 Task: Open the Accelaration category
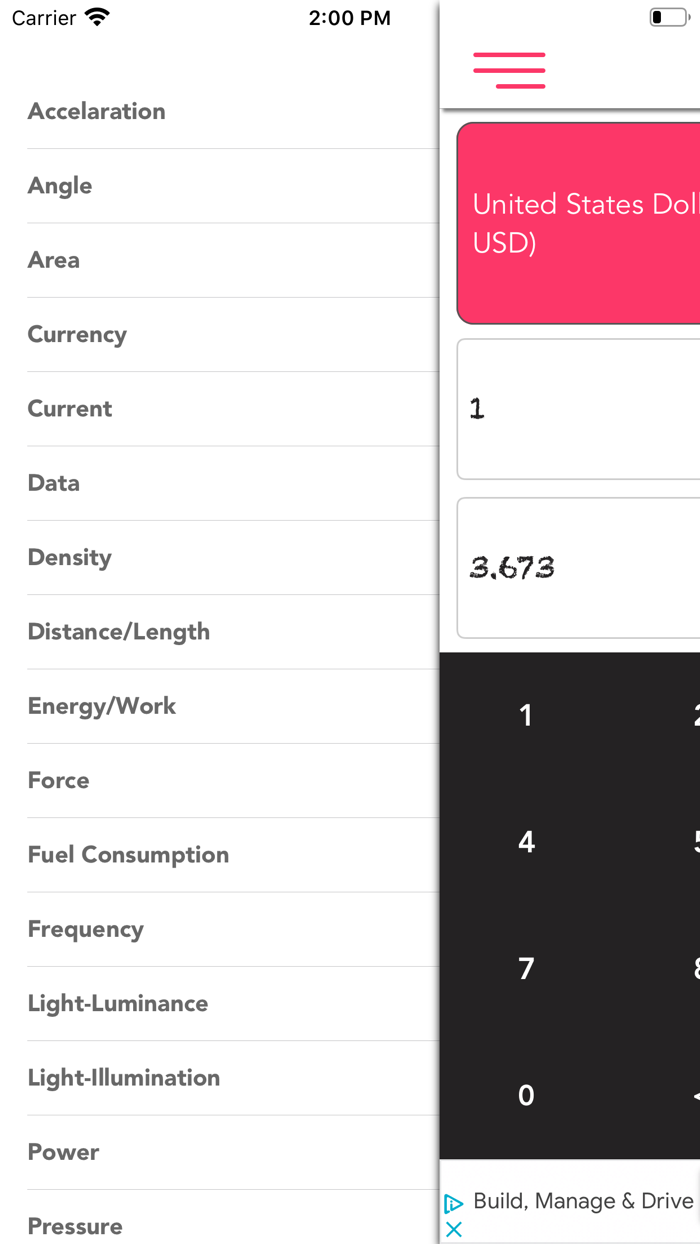(x=97, y=111)
